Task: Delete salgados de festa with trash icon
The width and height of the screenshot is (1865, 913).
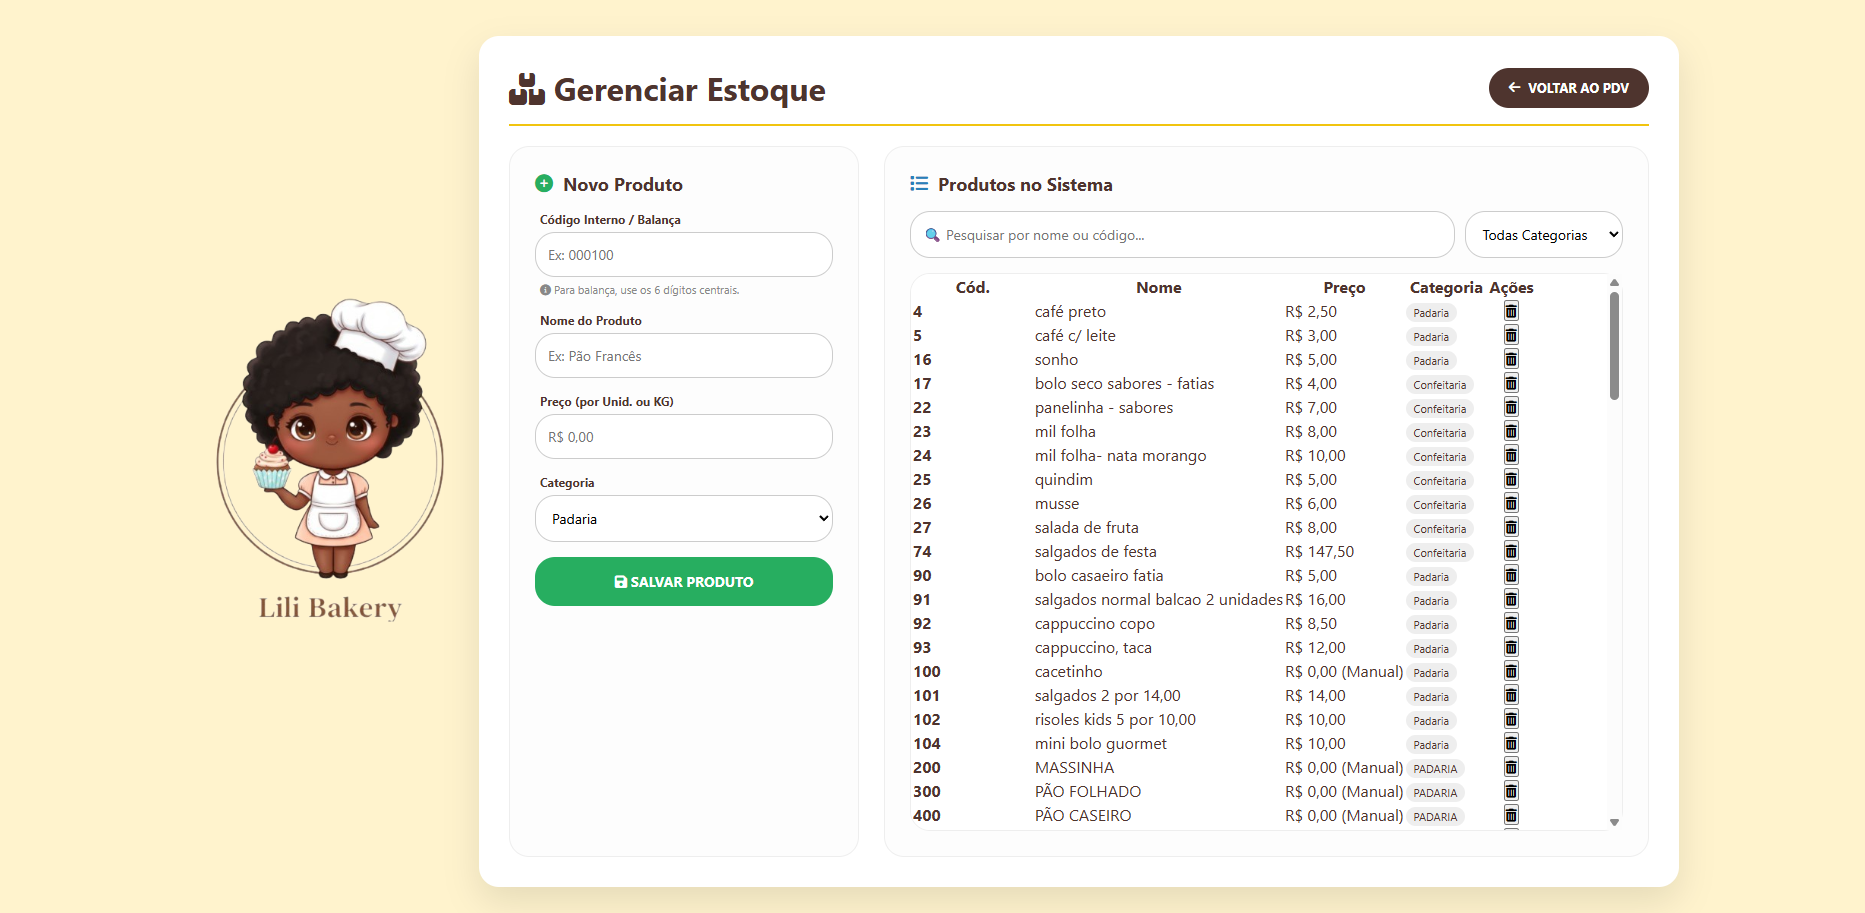Action: click(1511, 552)
